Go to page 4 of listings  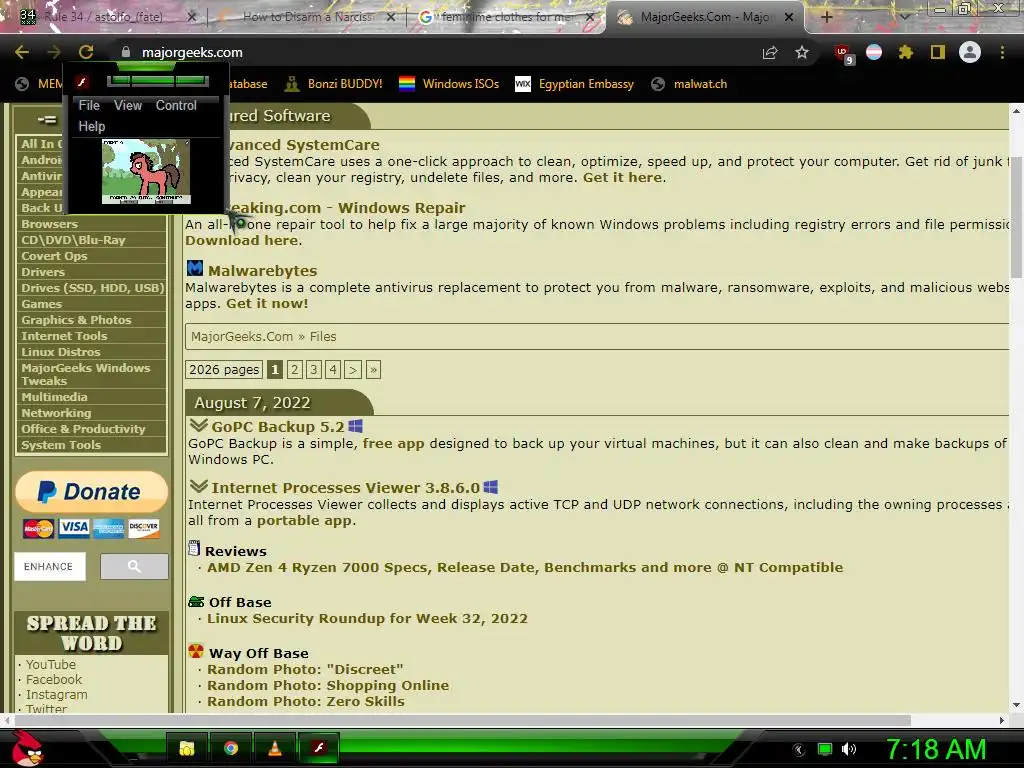point(333,370)
